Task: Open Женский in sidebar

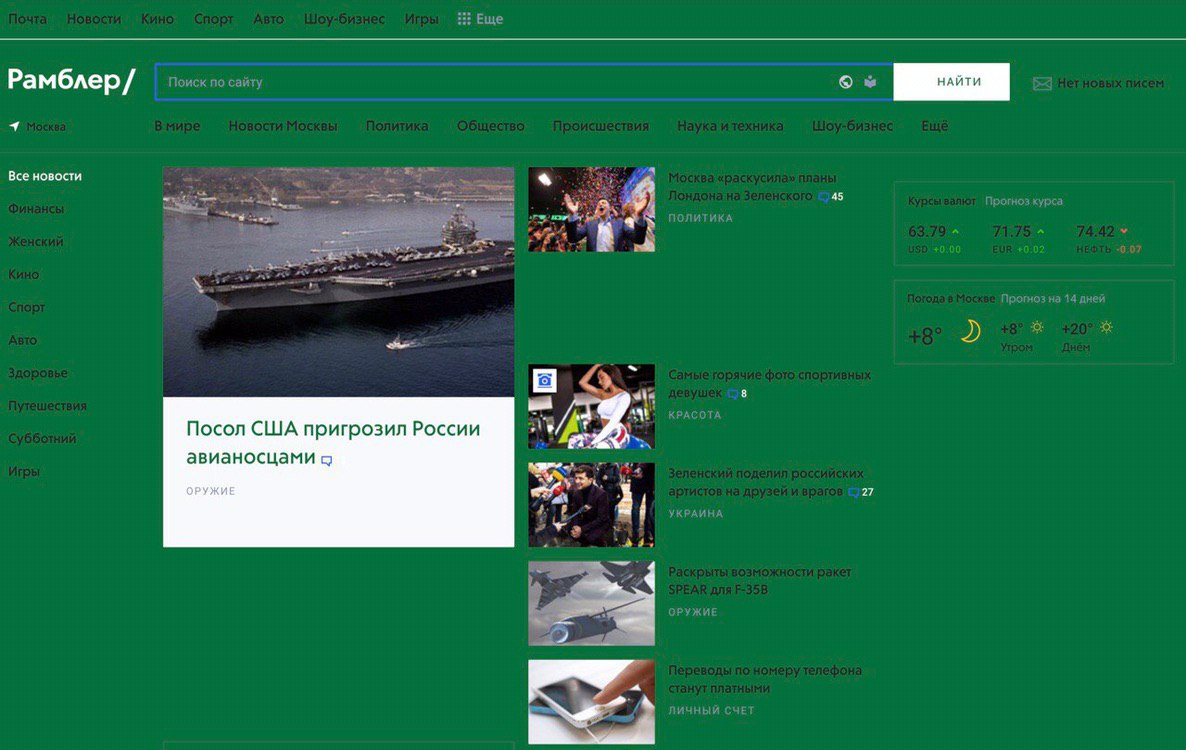Action: [x=36, y=242]
